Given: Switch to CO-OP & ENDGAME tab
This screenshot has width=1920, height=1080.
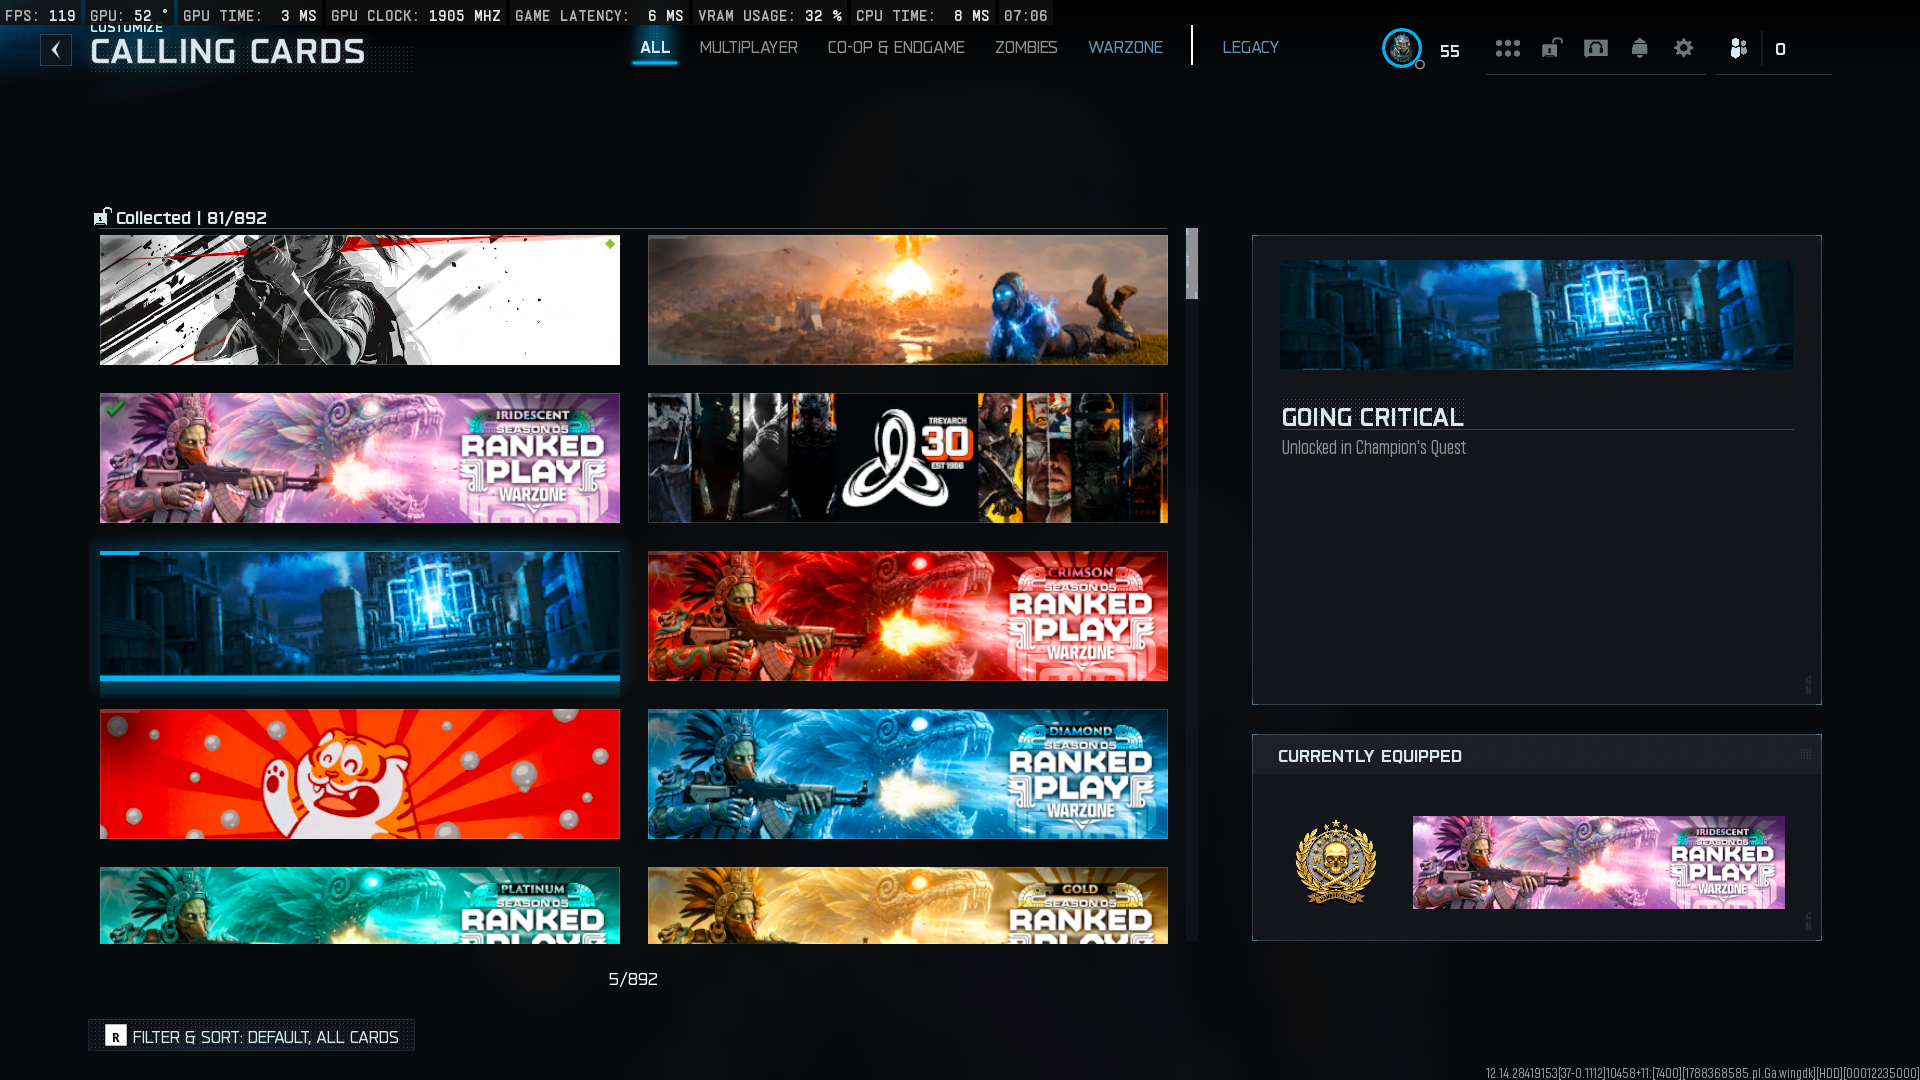Looking at the screenshot, I should pyautogui.click(x=896, y=48).
